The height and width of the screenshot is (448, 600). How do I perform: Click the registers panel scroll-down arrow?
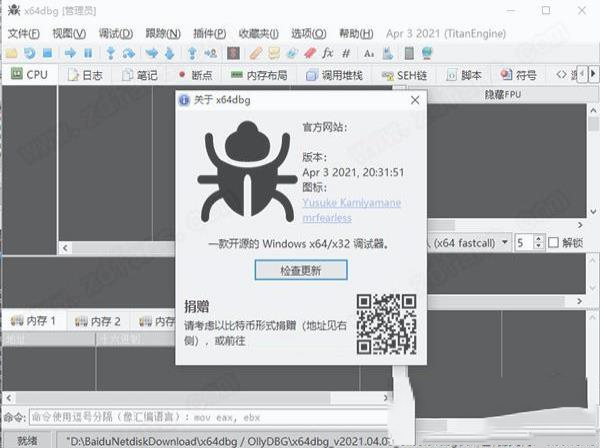(593, 212)
